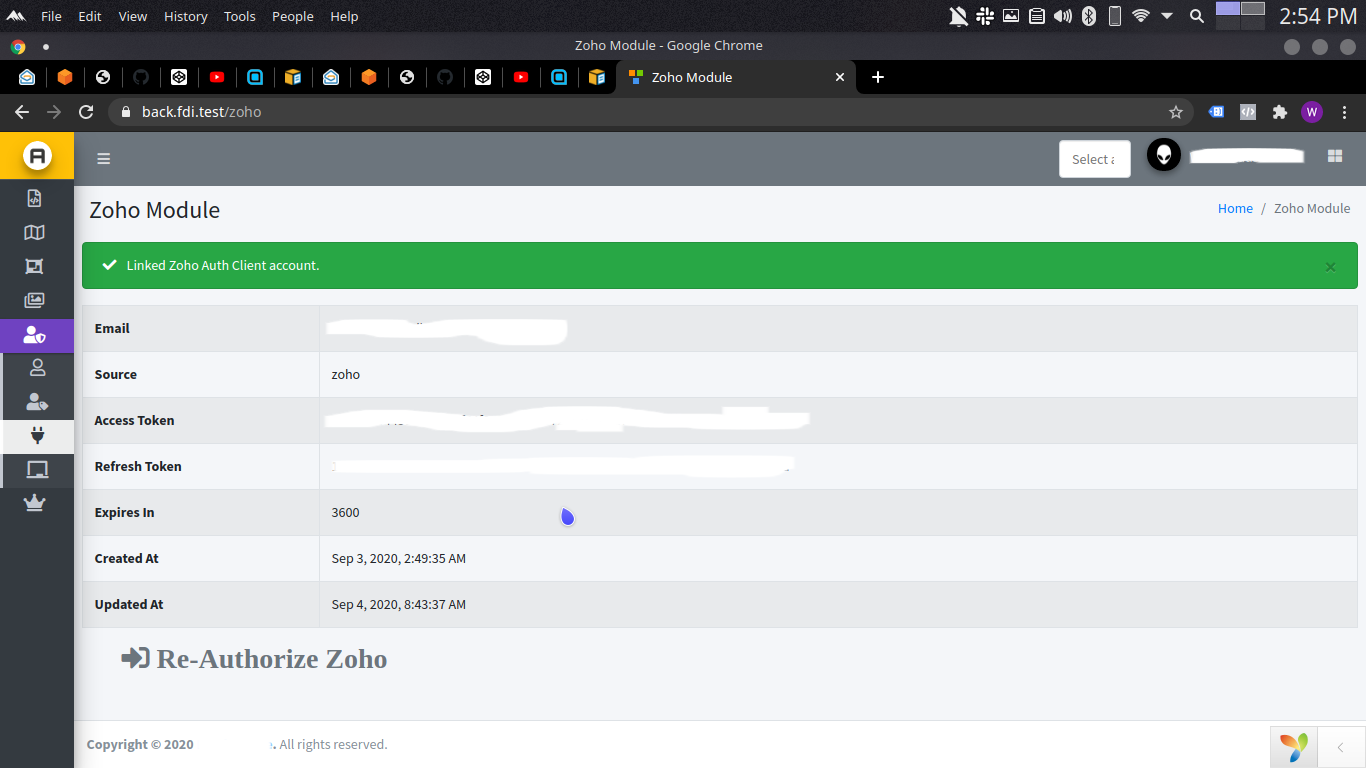Open the user-tag sidebar icon
1366x768 pixels.
38,402
